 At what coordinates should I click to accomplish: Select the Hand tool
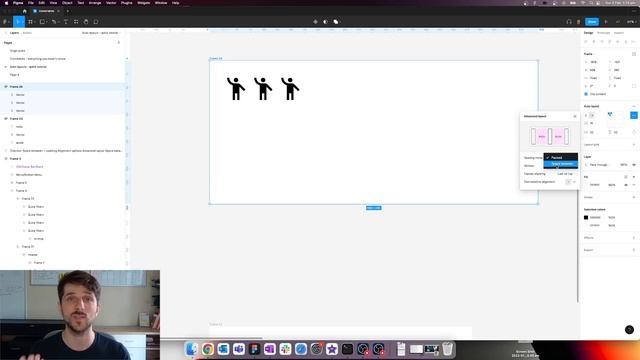(x=86, y=22)
